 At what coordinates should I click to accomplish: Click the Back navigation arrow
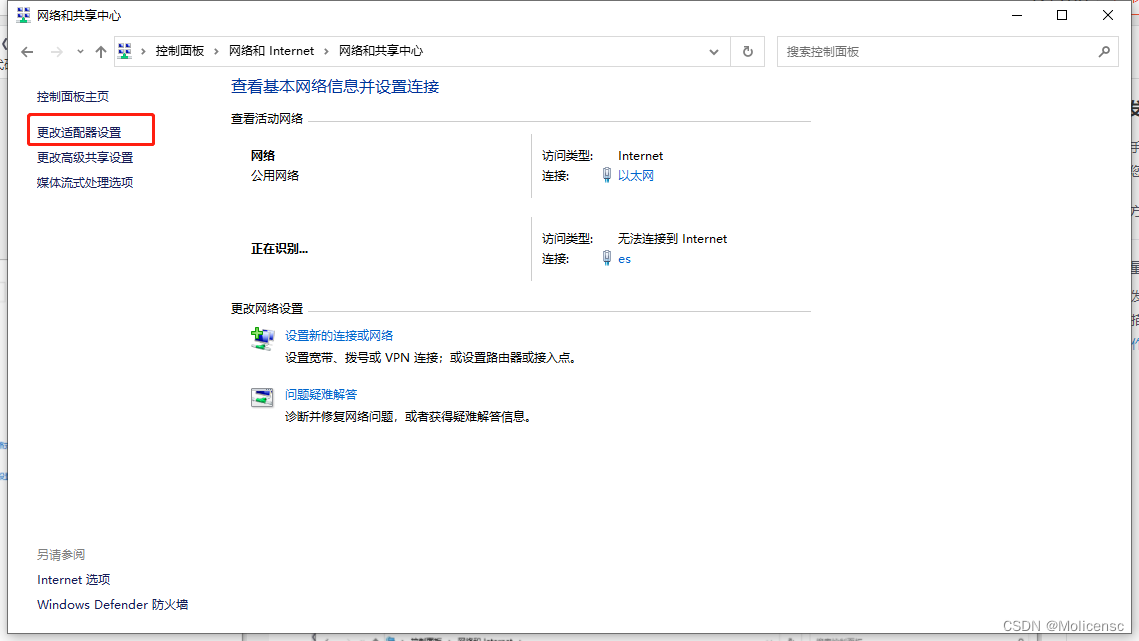27,51
